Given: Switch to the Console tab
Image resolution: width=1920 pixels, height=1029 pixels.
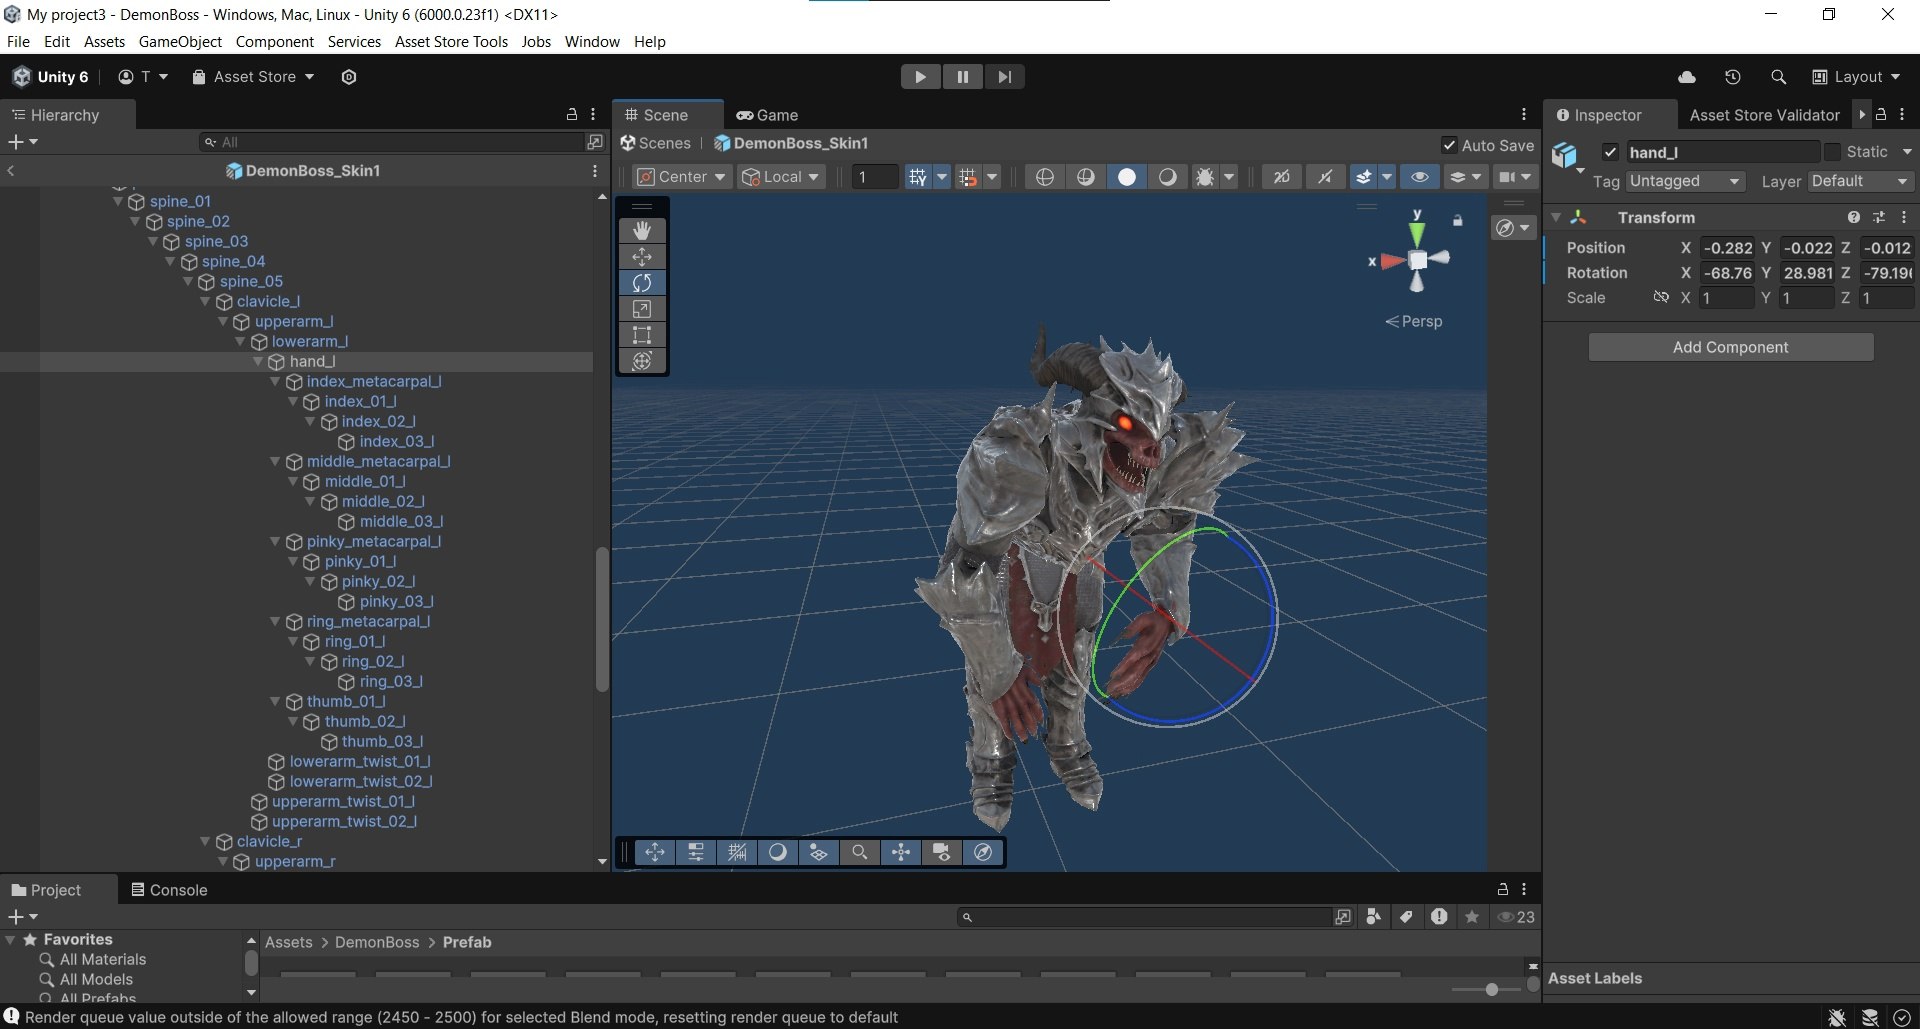Looking at the screenshot, I should 169,890.
